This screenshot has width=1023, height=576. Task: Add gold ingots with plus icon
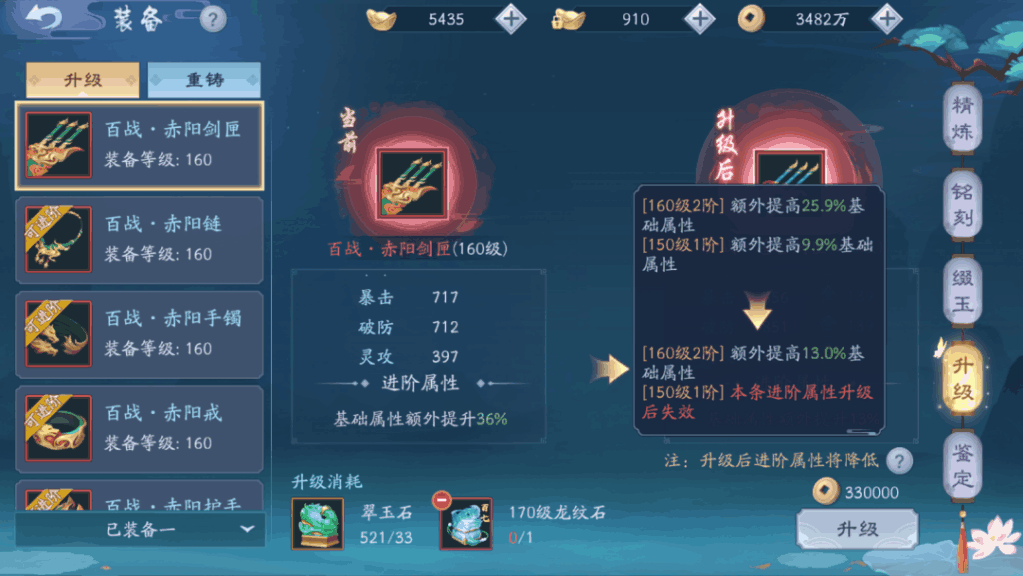click(511, 18)
